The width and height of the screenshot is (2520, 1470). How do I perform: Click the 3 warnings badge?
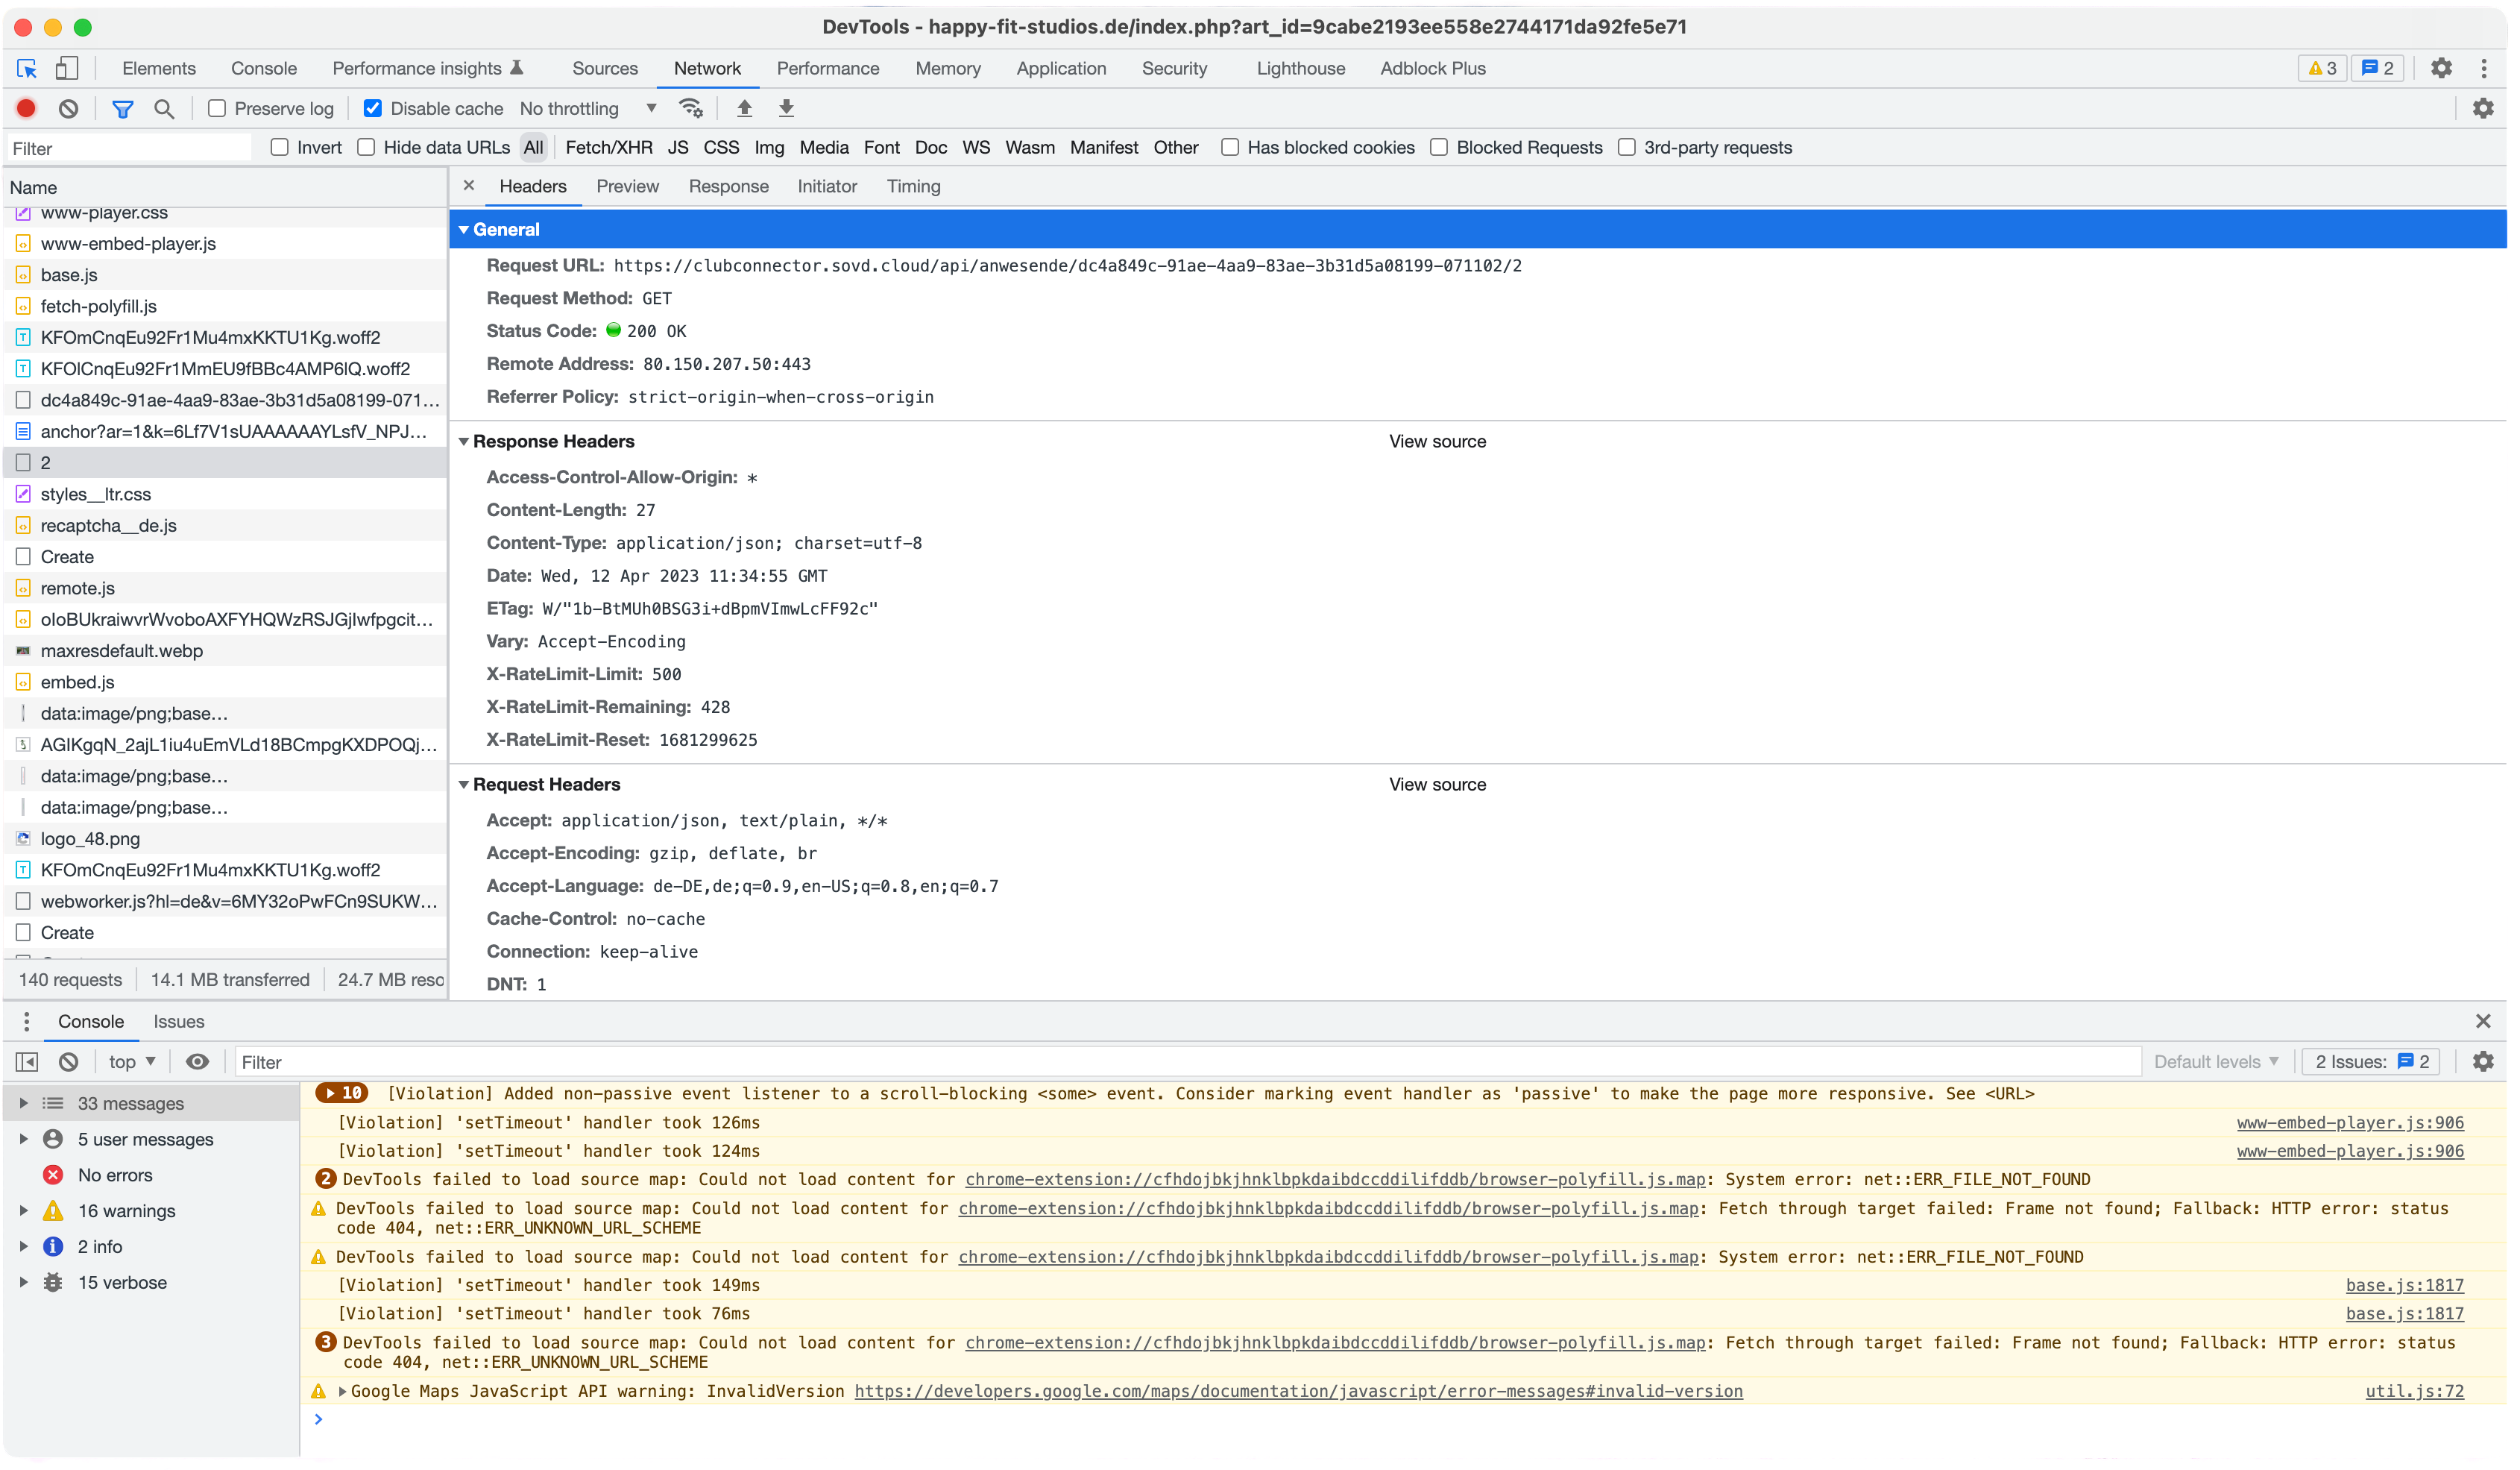tap(2322, 68)
